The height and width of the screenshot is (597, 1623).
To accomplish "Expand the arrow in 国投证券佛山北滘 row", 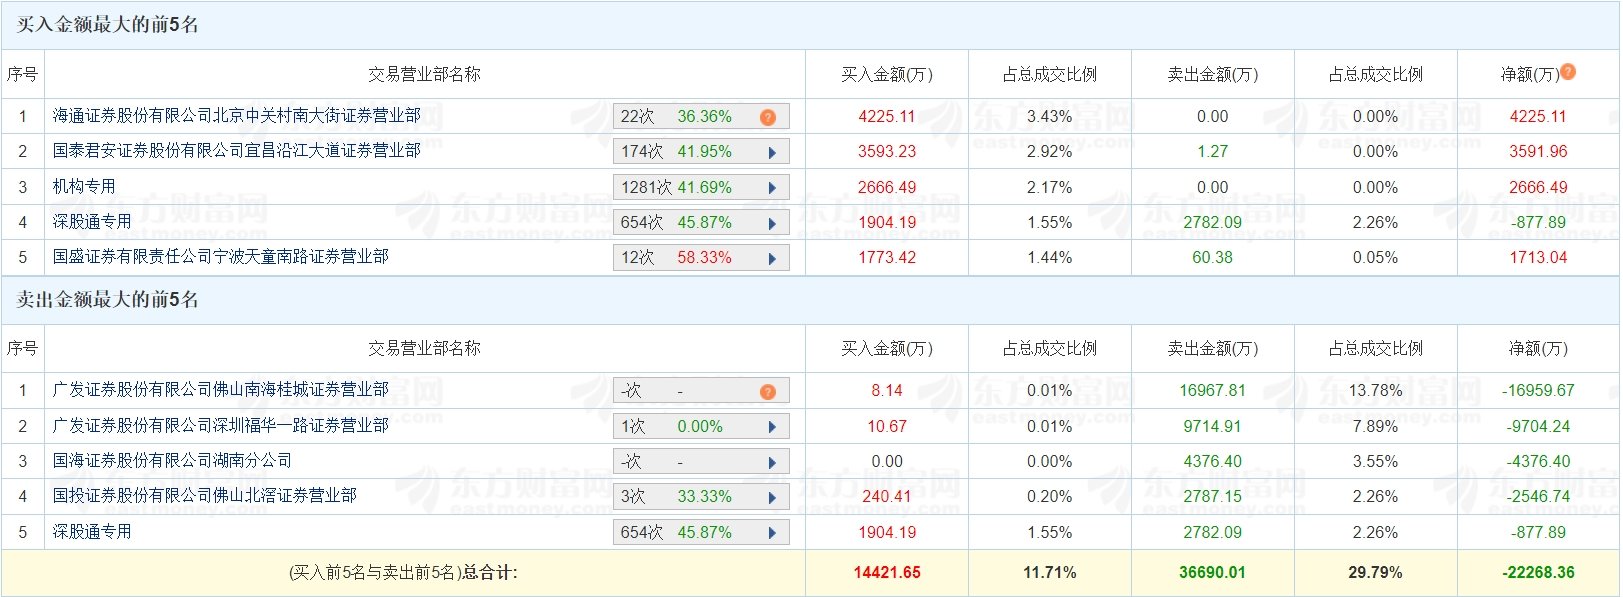I will 772,497.
